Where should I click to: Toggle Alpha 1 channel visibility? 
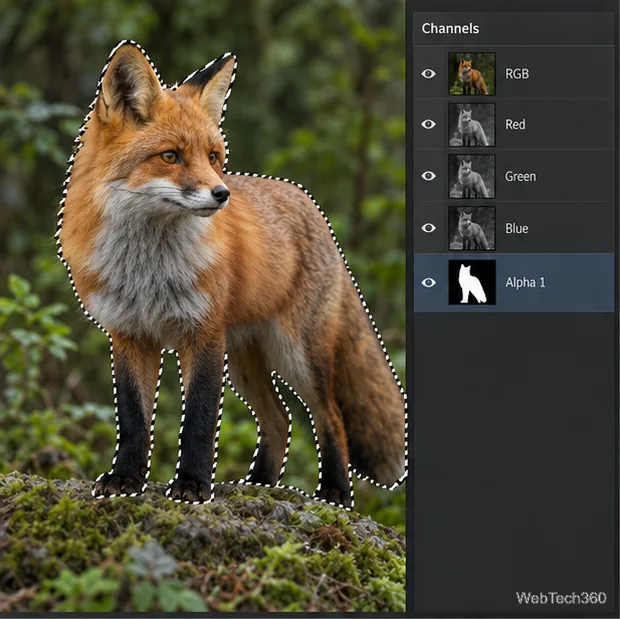coord(428,282)
